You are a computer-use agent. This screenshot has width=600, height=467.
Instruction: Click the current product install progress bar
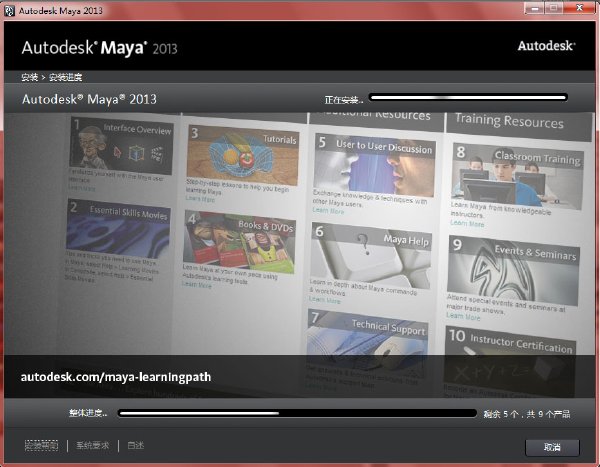pos(468,98)
